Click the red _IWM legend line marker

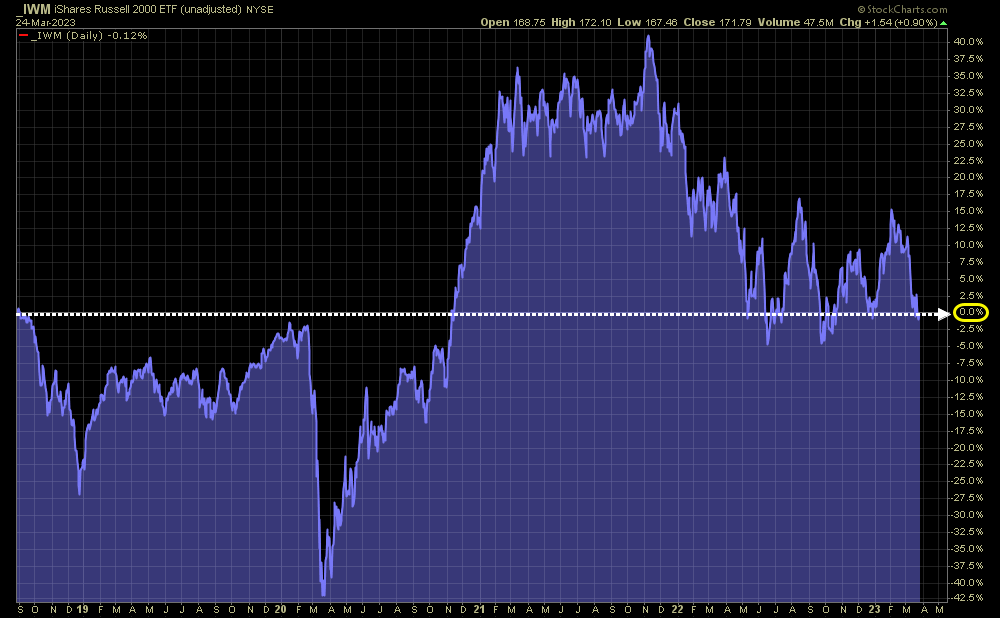pyautogui.click(x=24, y=36)
